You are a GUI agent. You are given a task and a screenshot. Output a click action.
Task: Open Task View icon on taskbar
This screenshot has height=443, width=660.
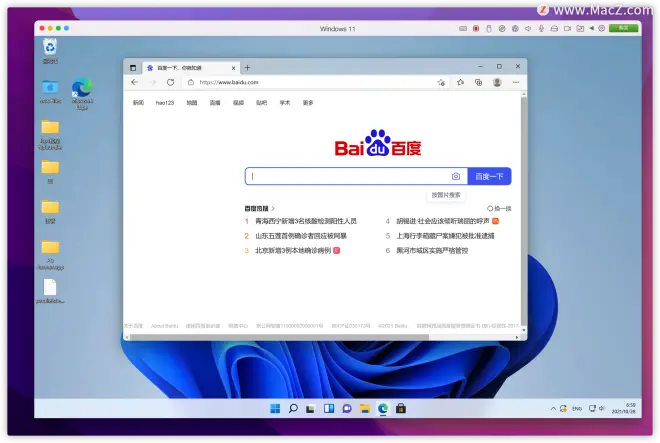[311, 408]
